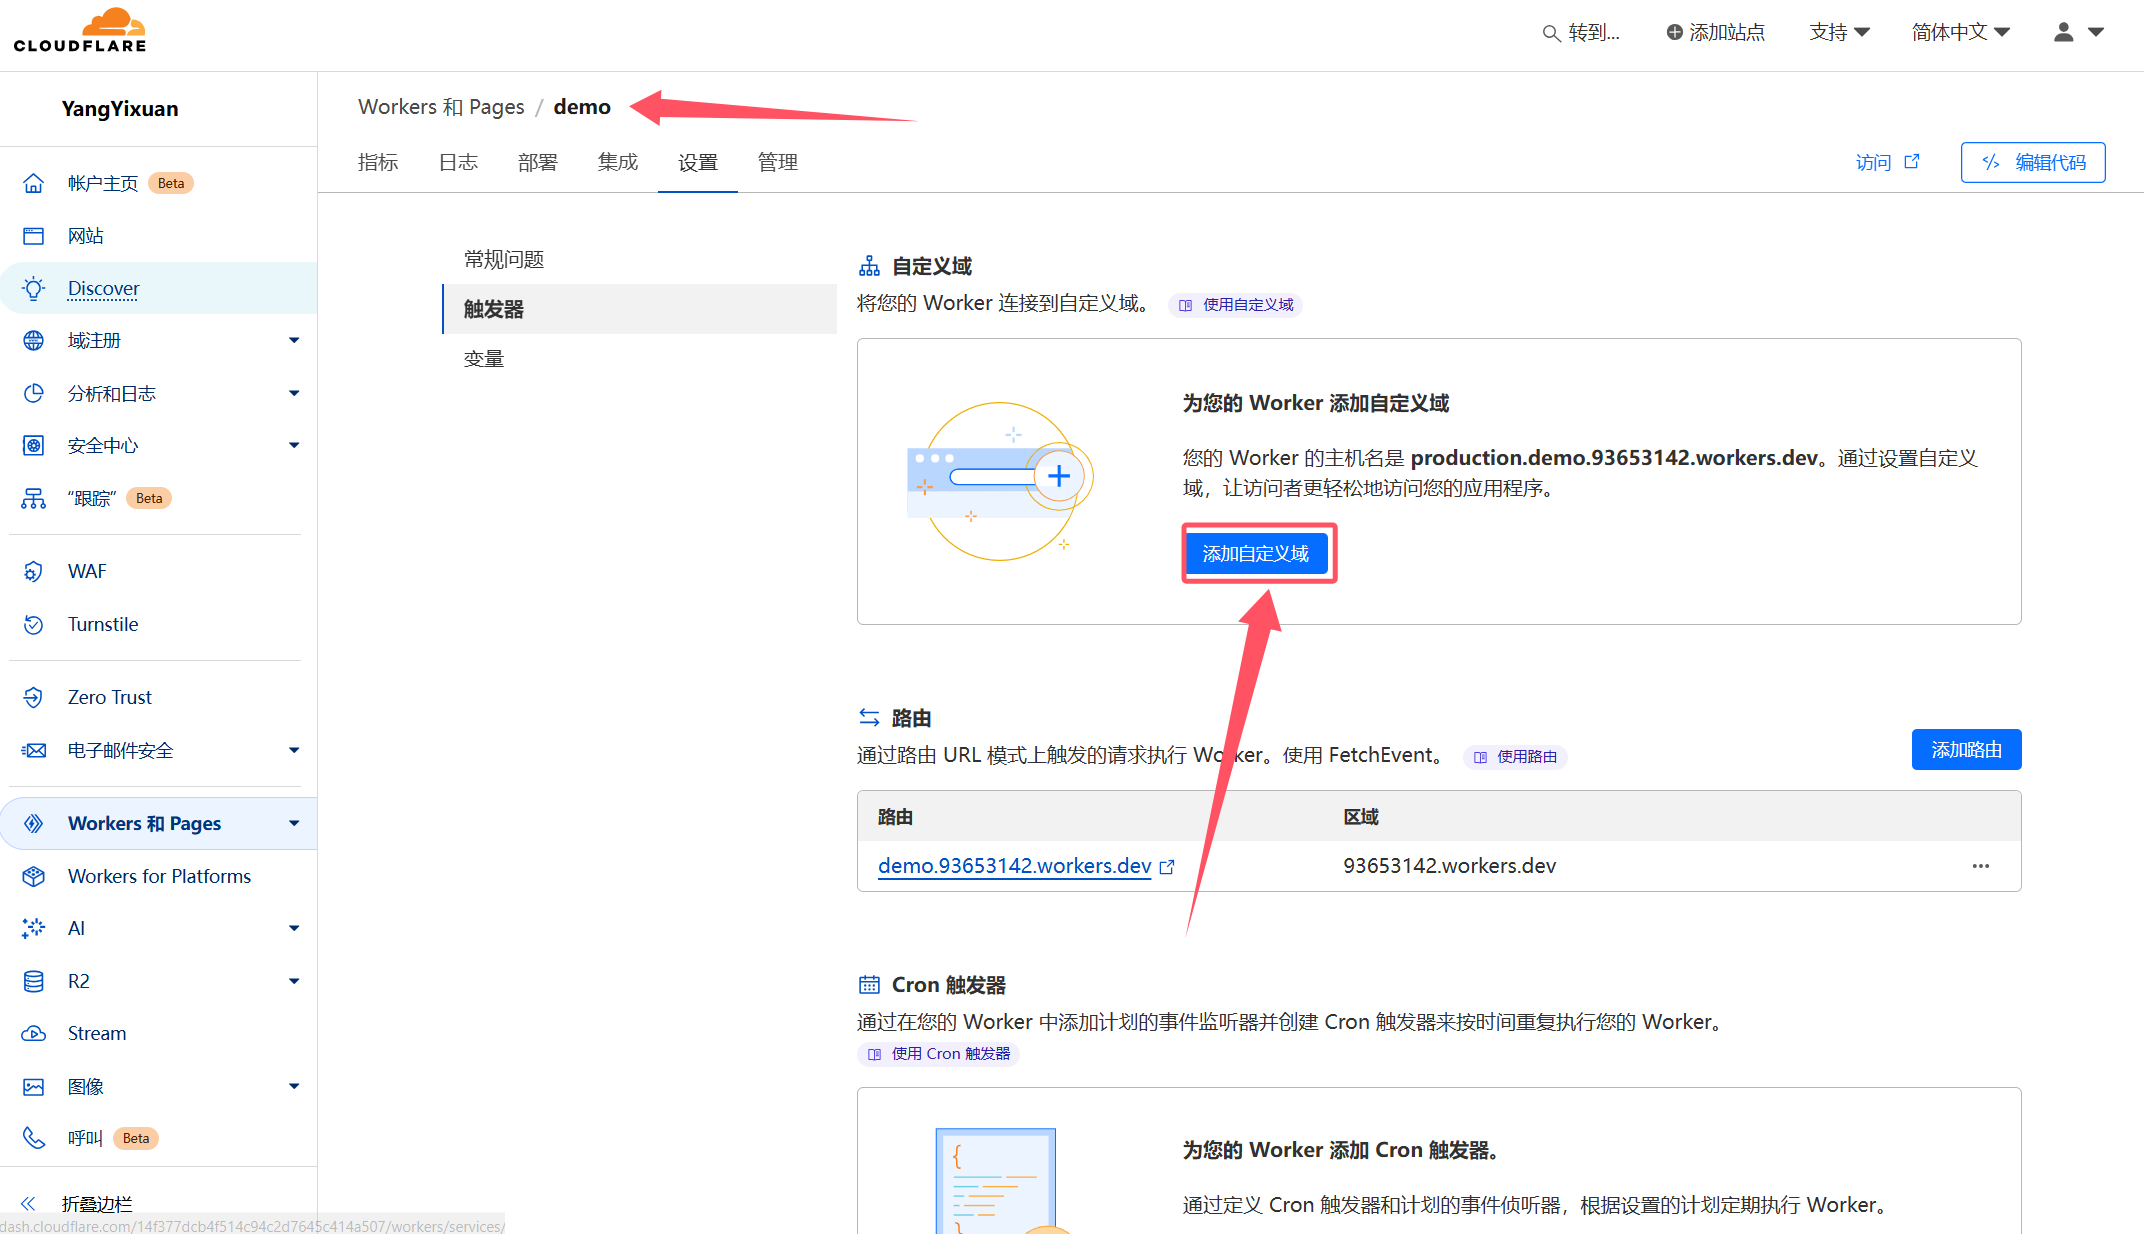Click the email security envelope icon
Viewport: 2144px width, 1234px height.
click(34, 750)
